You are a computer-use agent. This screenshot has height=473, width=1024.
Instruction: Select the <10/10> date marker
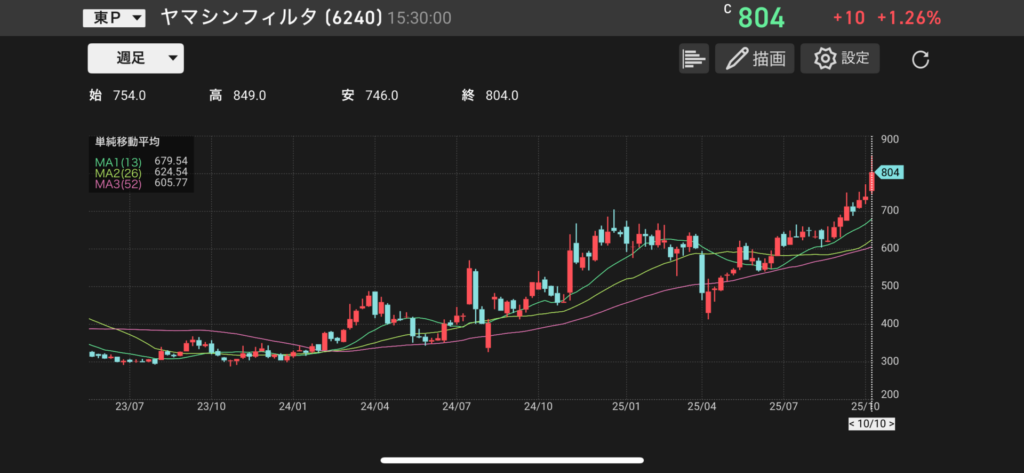click(871, 425)
